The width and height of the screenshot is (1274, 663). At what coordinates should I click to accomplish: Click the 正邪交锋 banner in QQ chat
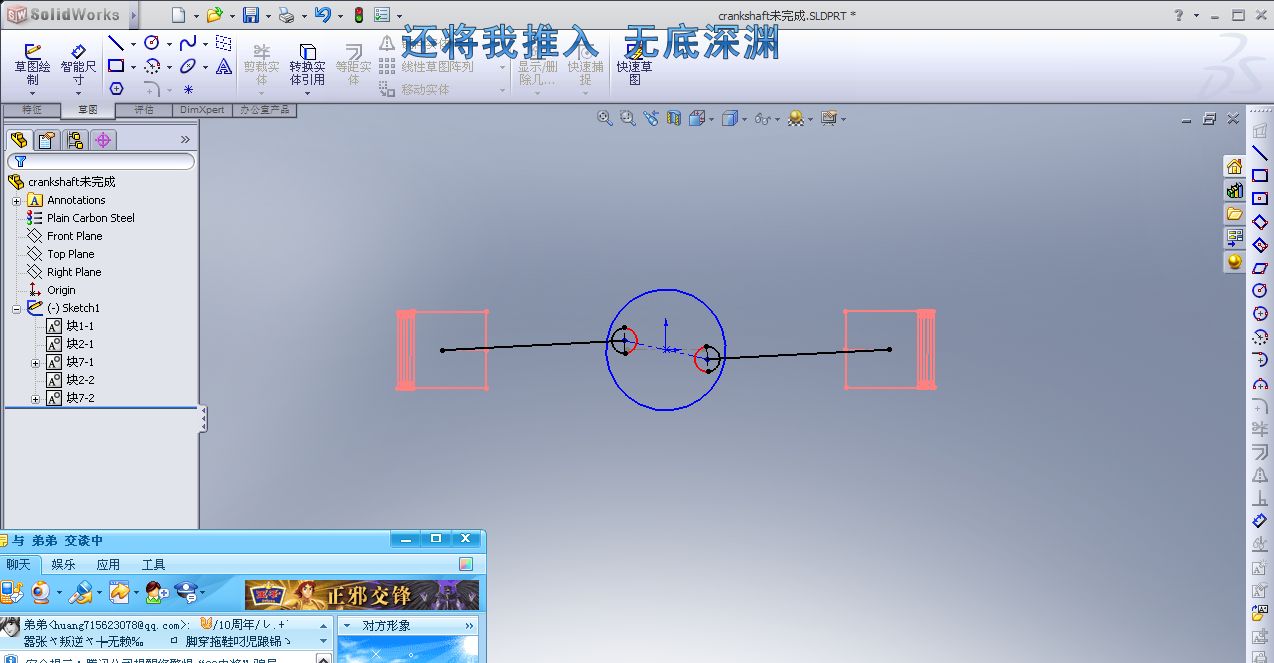[x=362, y=595]
